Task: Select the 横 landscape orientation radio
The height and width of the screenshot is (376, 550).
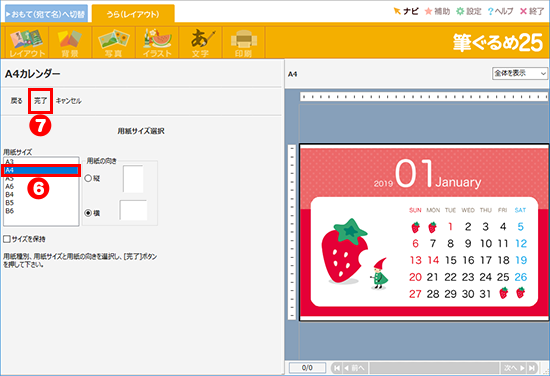Action: (x=88, y=213)
